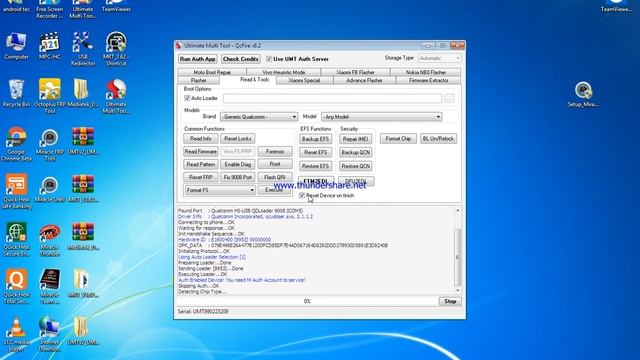This screenshot has width=640, height=360.
Task: Click the log output vertical scrollbar
Action: click(458, 250)
